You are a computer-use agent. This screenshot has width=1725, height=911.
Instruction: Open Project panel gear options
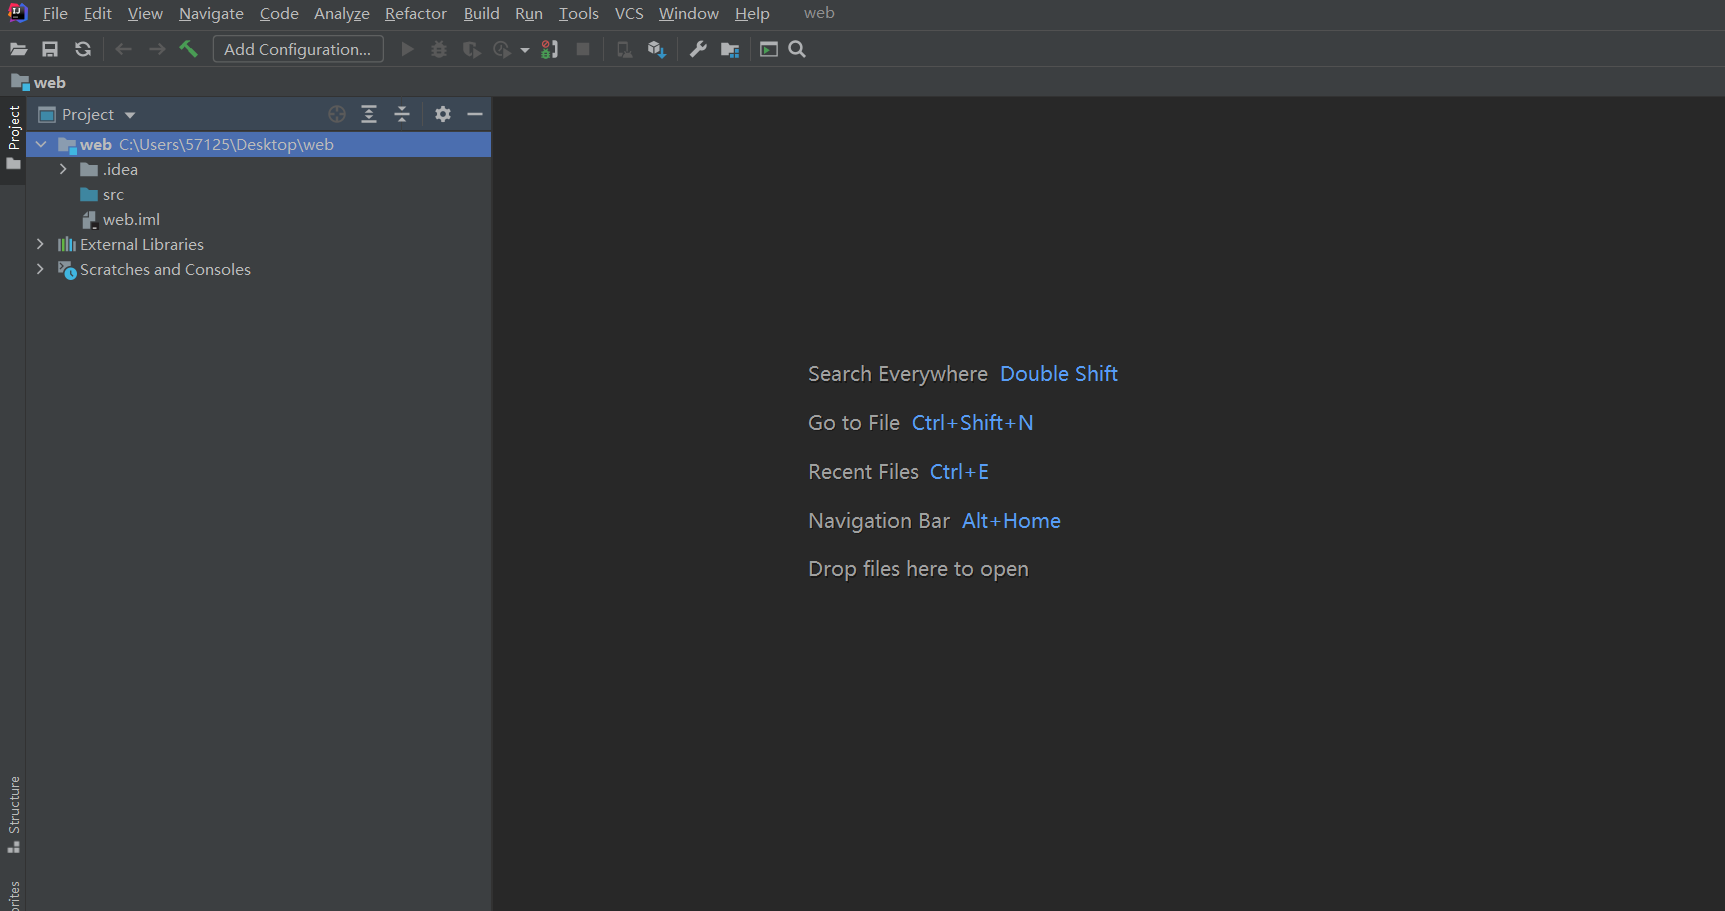[443, 114]
